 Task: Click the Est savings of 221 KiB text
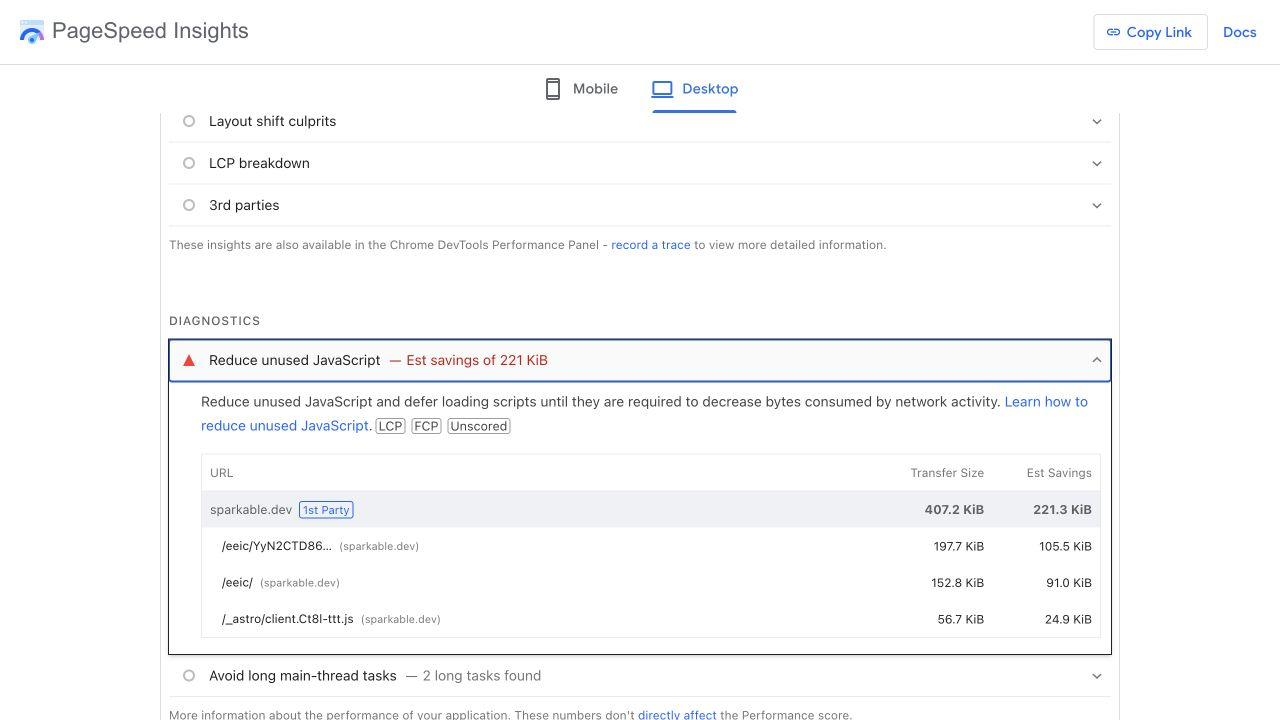tap(477, 360)
